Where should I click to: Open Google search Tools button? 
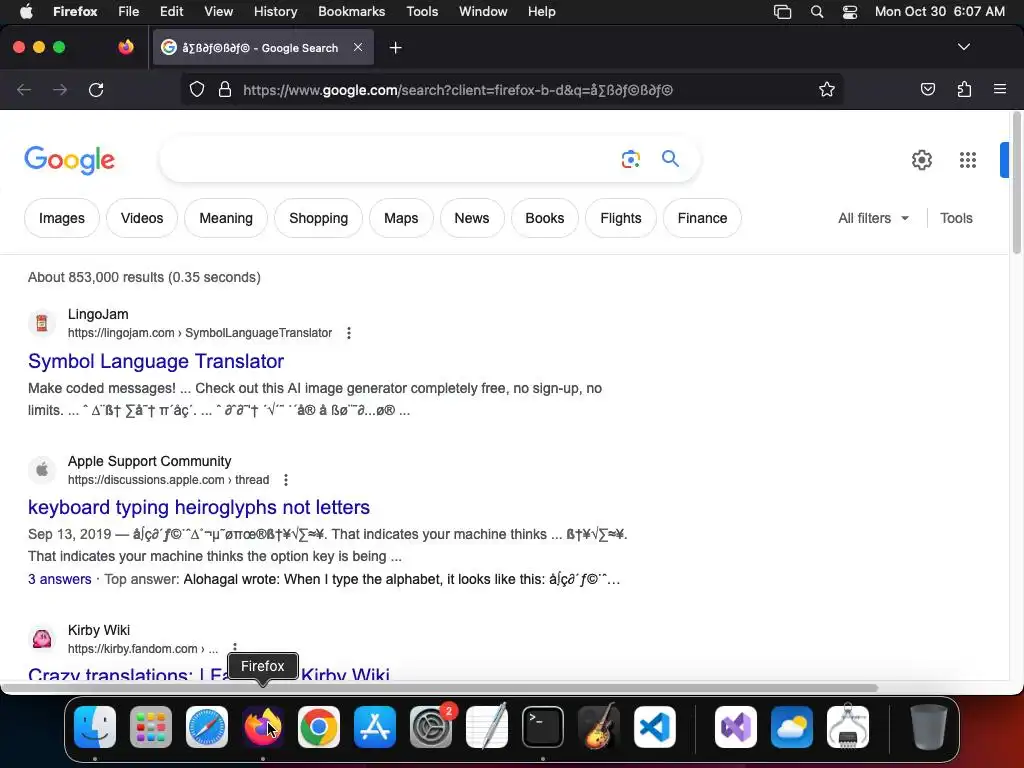pos(956,218)
